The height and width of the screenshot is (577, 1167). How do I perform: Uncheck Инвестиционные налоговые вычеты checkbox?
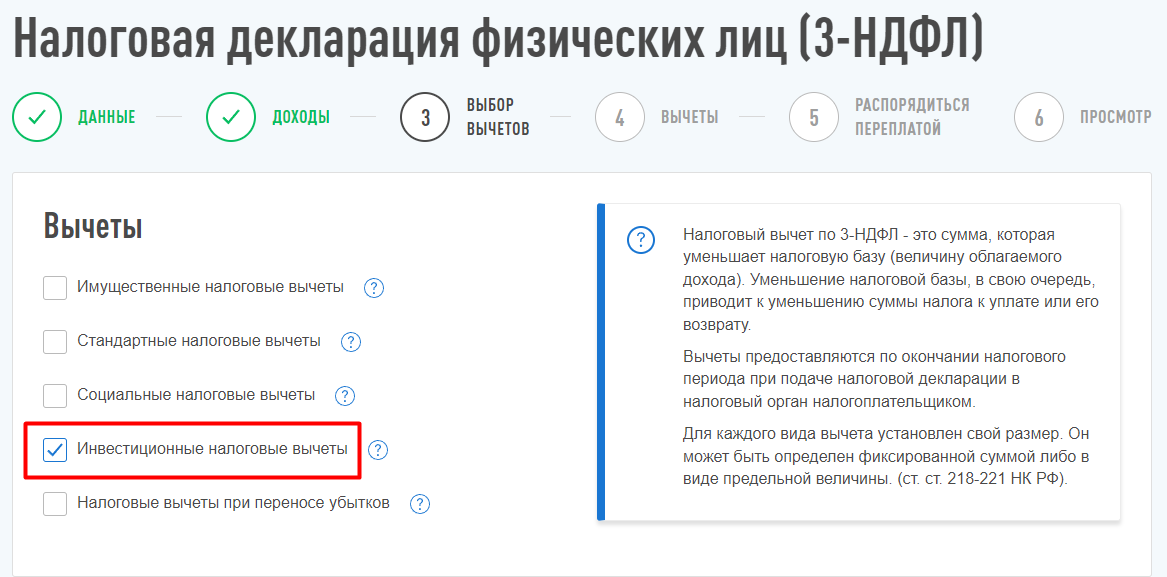[55, 450]
